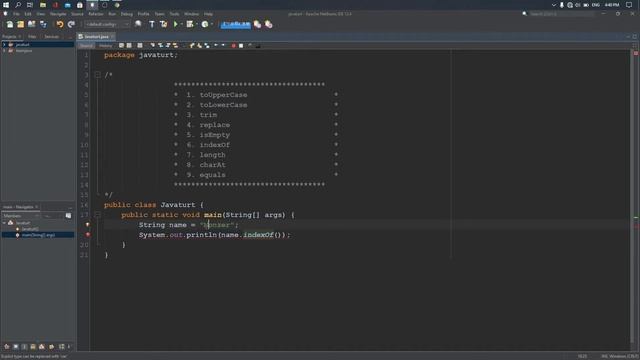640x360 pixels.
Task: Click the last icon in main toolbar
Action: [x=269, y=24]
